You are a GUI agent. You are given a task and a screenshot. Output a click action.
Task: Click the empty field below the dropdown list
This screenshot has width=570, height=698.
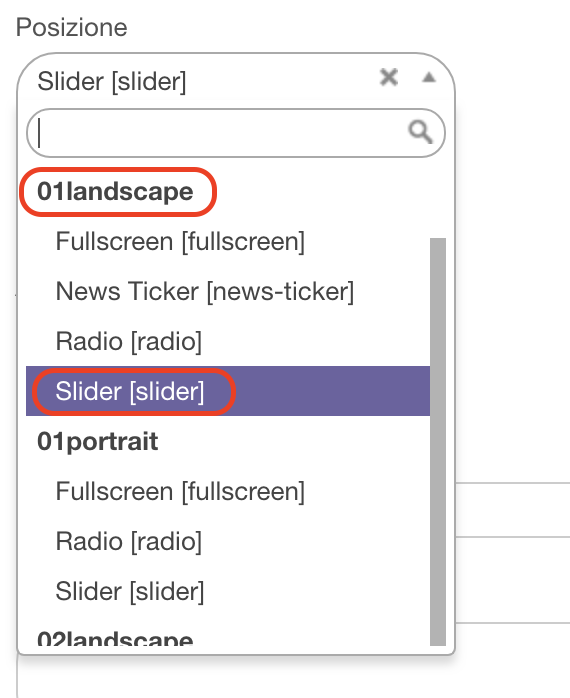[293, 678]
